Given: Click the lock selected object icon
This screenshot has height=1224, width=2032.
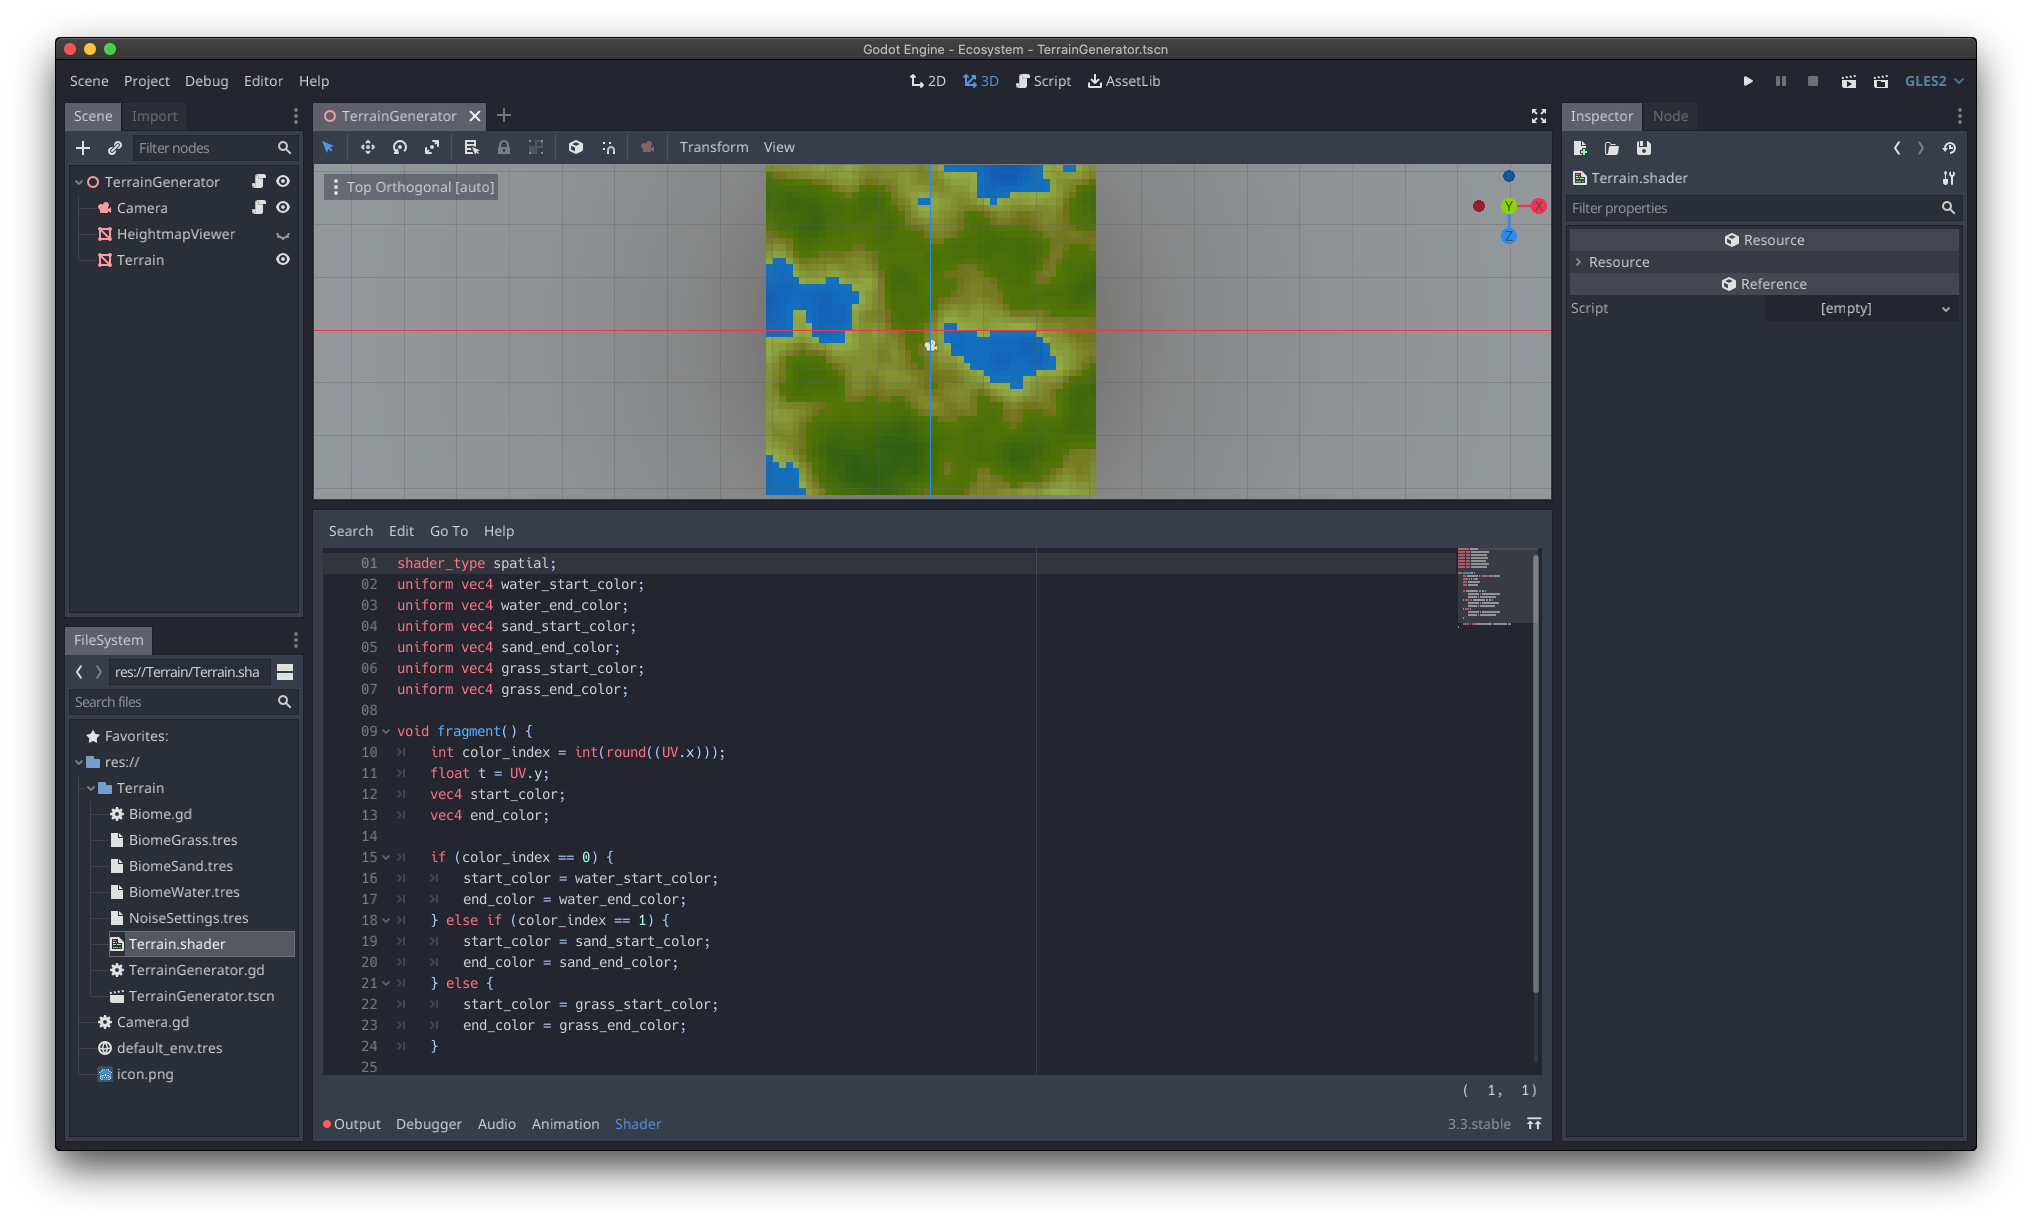Looking at the screenshot, I should pos(504,147).
